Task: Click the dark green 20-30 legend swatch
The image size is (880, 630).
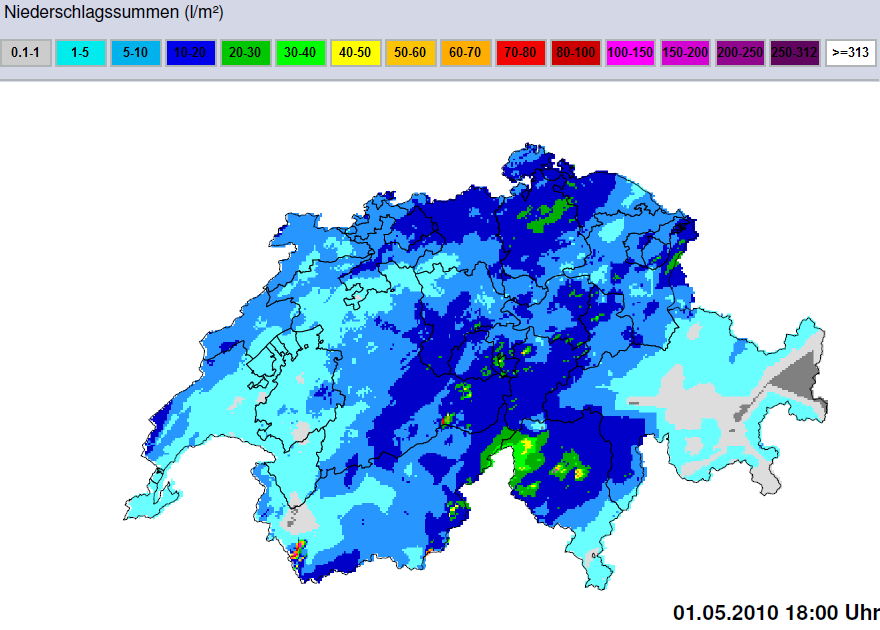Action: [246, 53]
